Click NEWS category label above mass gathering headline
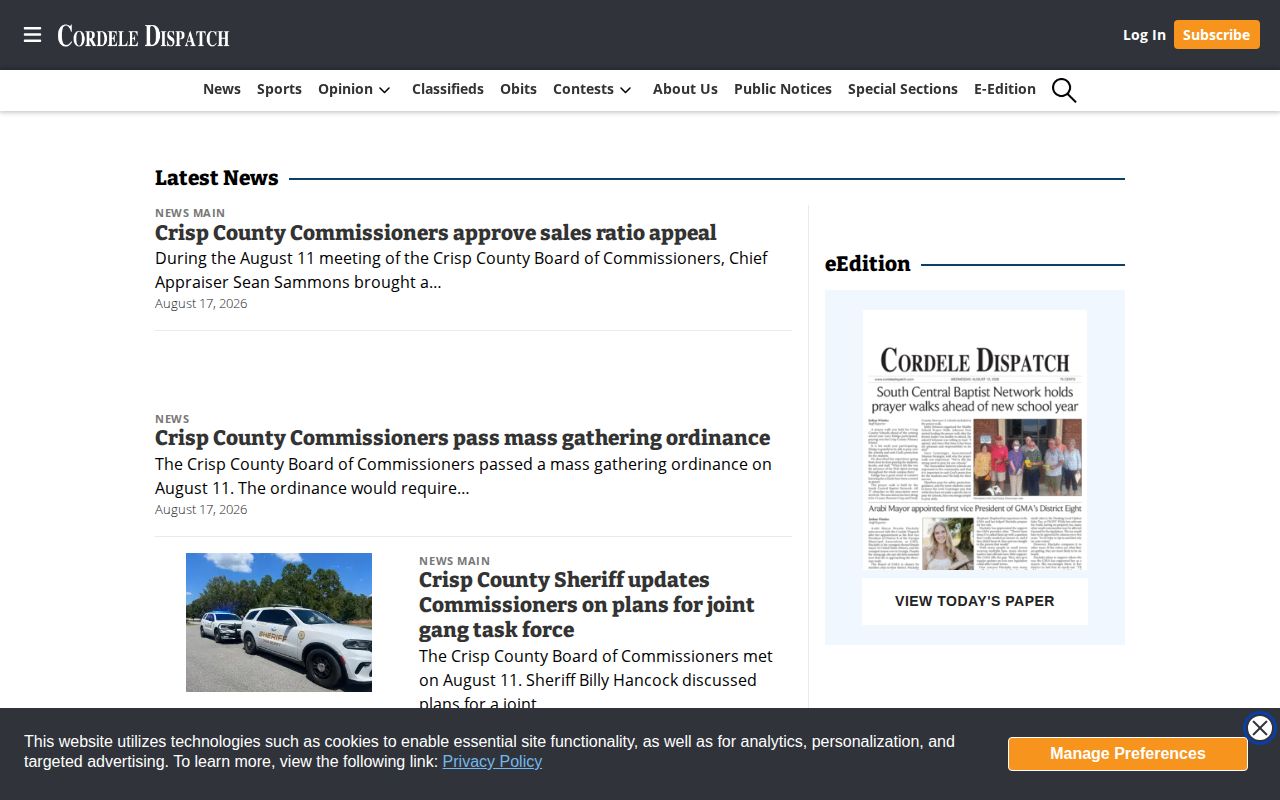Screen dimensions: 1280x800 tap(172, 419)
